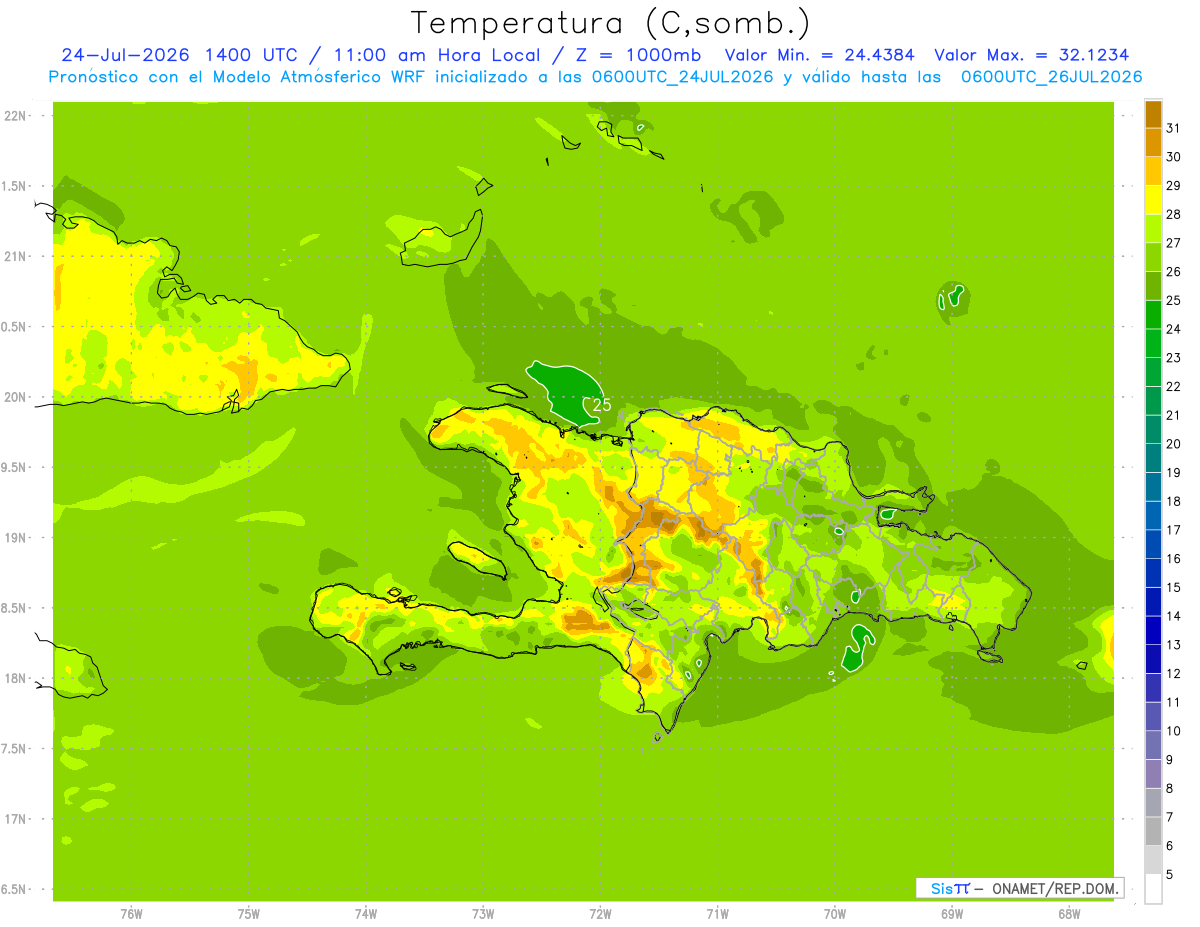Image resolution: width=1200 pixels, height=927 pixels.
Task: Click the purple colorbar swatch between 9 and 10
Action: [1153, 745]
